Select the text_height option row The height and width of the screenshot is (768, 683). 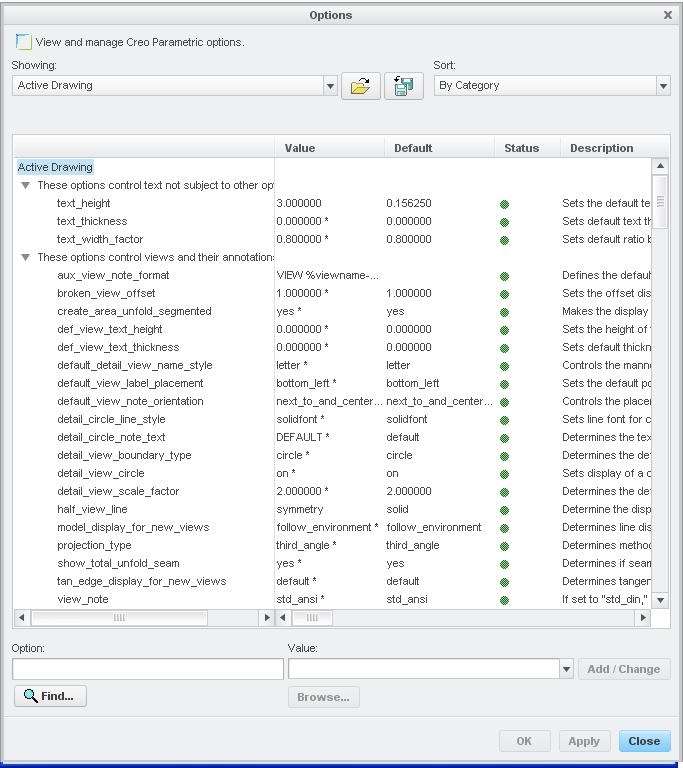coord(83,203)
